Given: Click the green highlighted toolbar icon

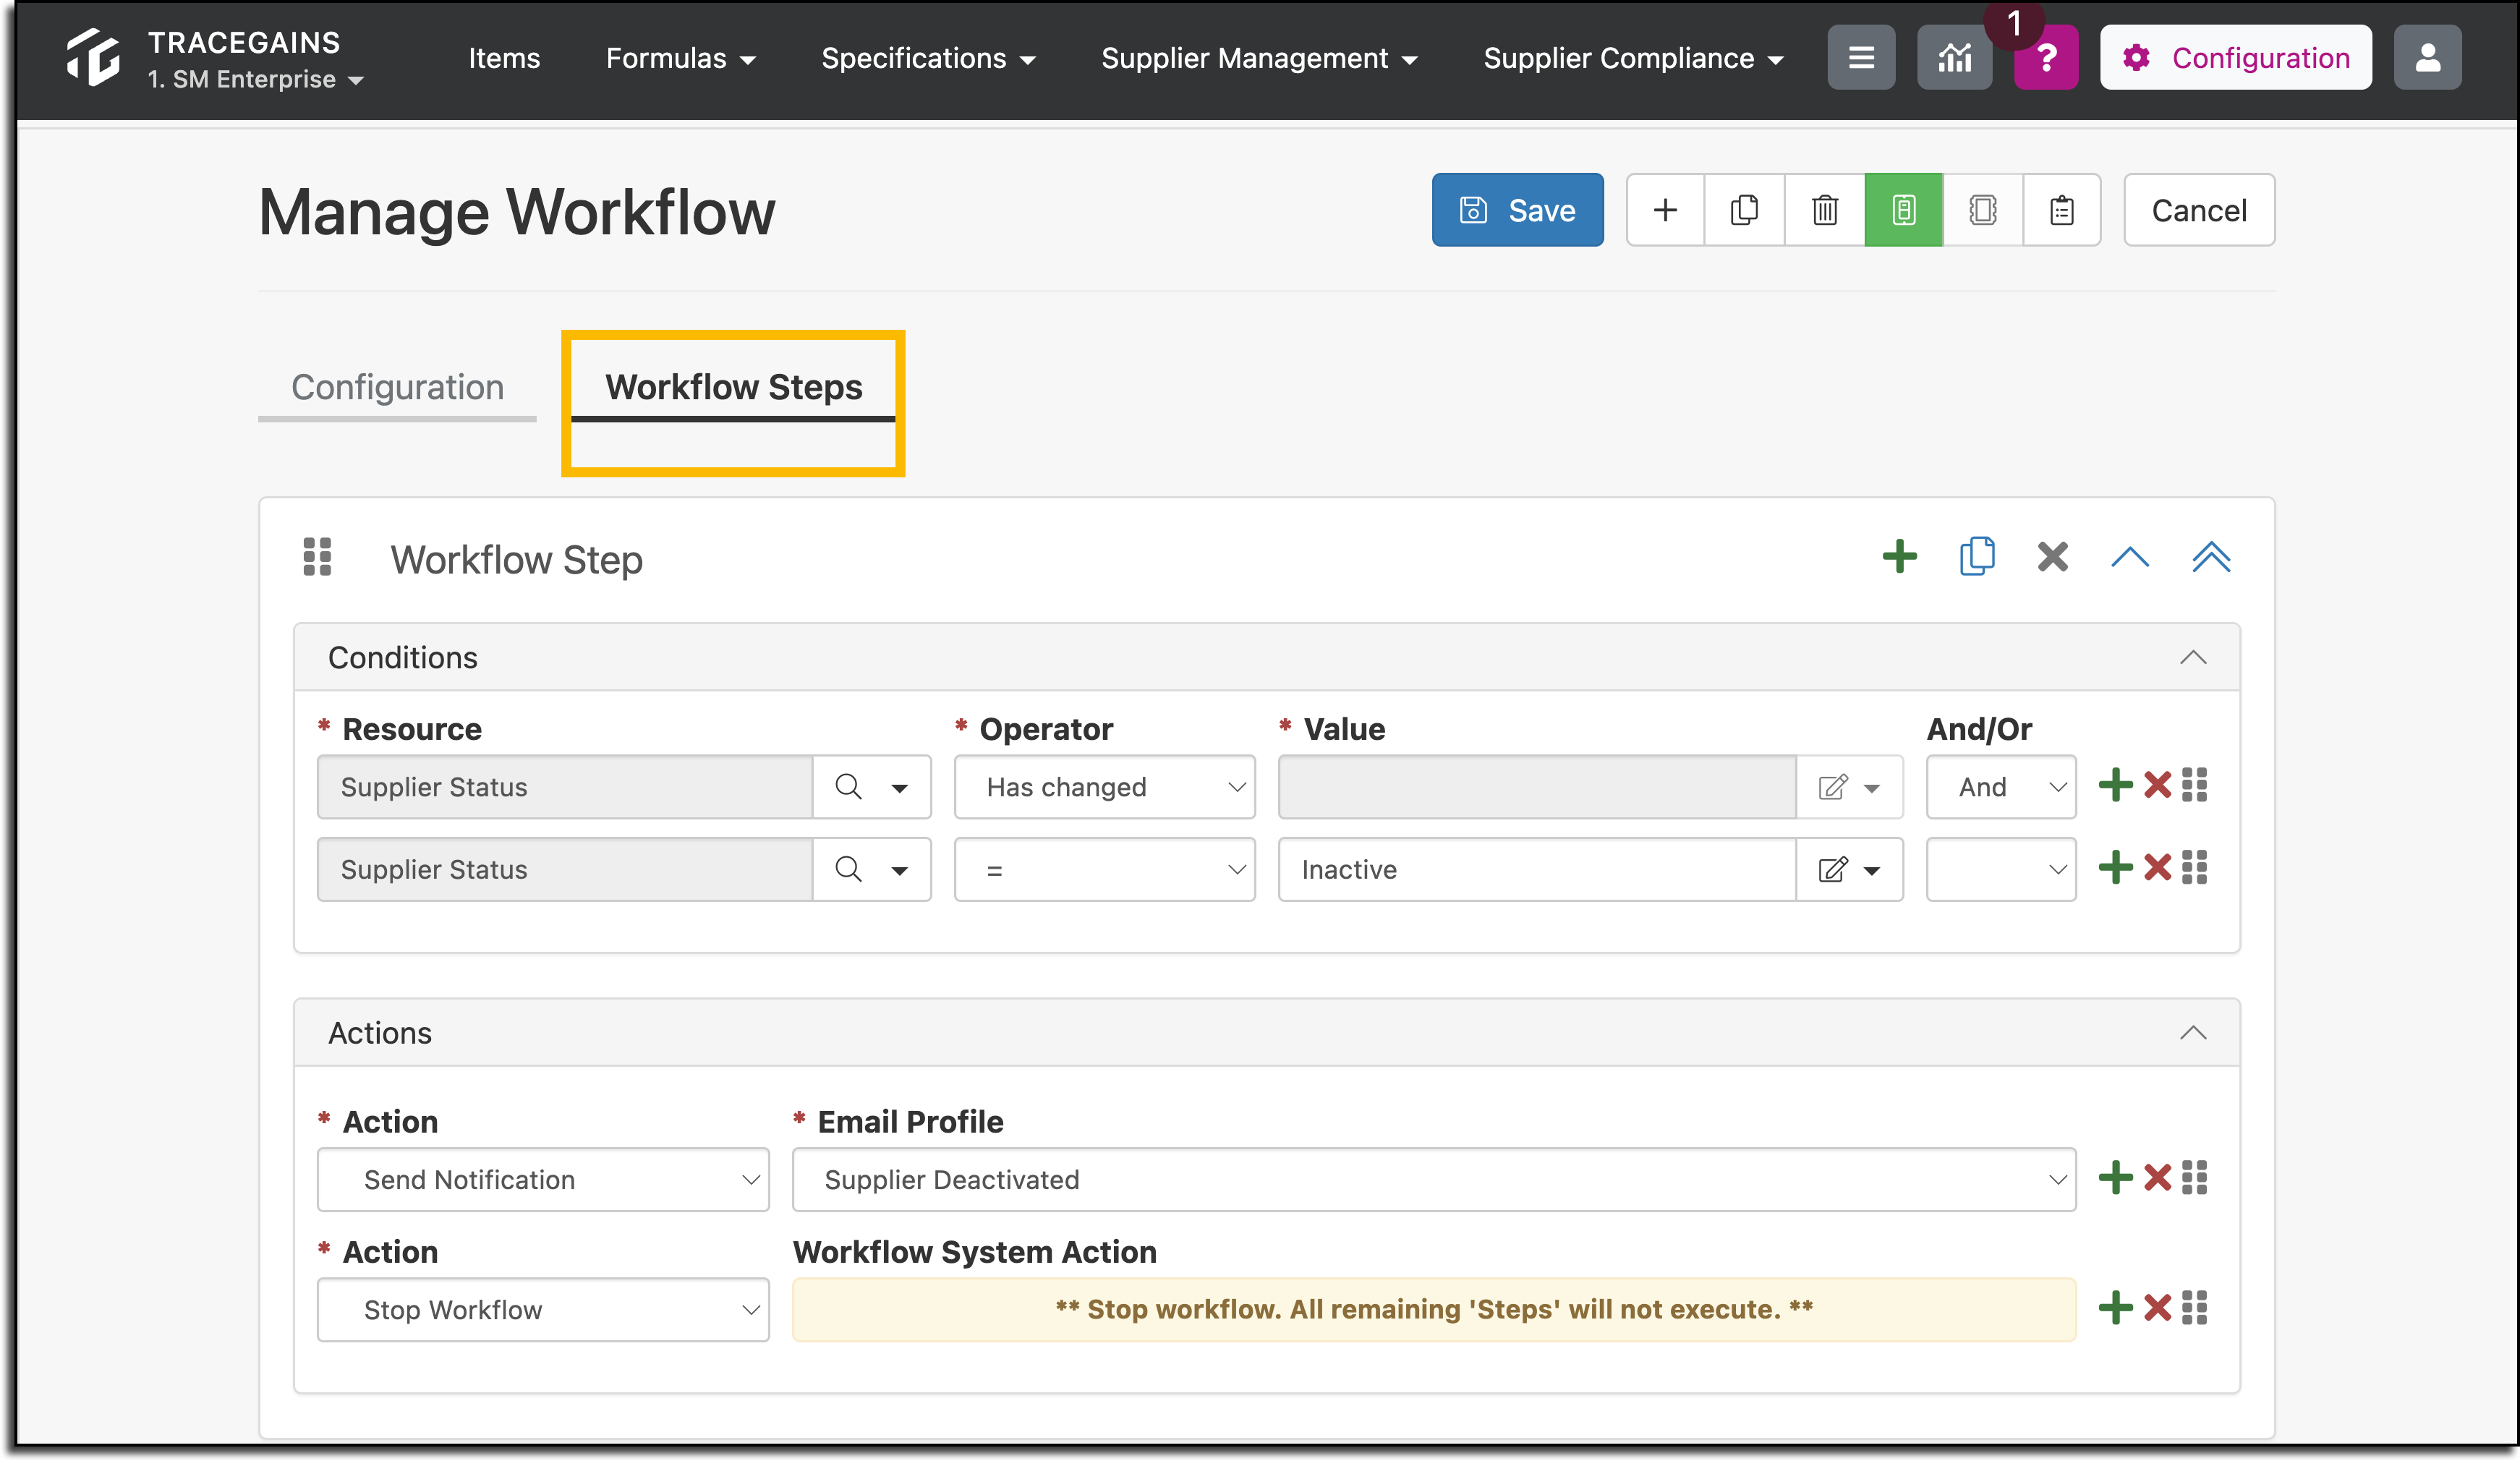Looking at the screenshot, I should [x=1903, y=210].
